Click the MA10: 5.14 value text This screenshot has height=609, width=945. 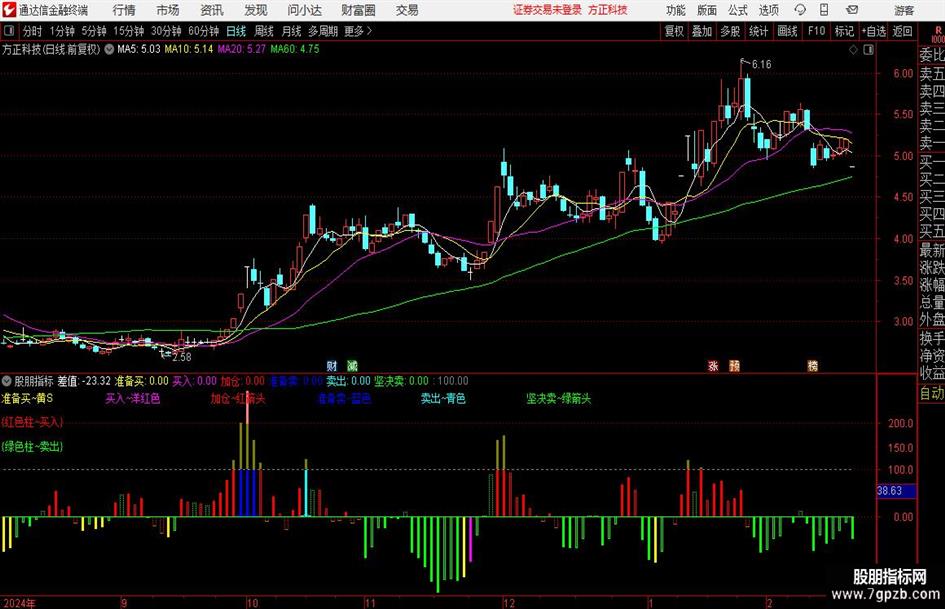[x=189, y=49]
